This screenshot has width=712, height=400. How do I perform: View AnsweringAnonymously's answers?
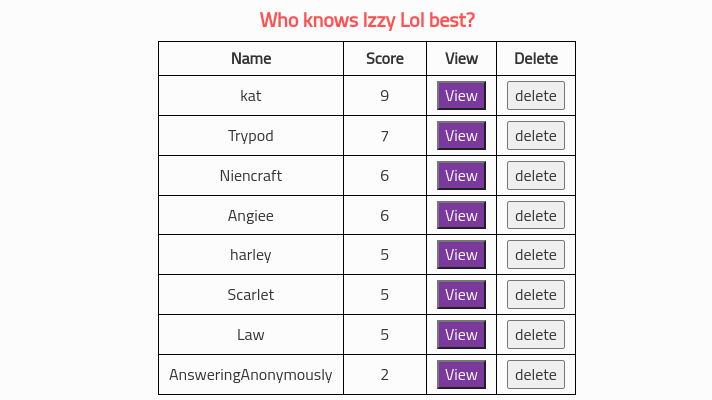click(461, 375)
